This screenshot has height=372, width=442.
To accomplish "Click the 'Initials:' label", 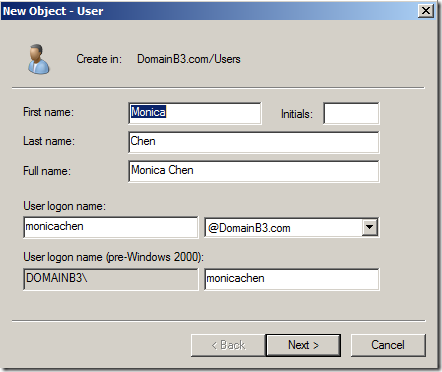I will (x=297, y=114).
